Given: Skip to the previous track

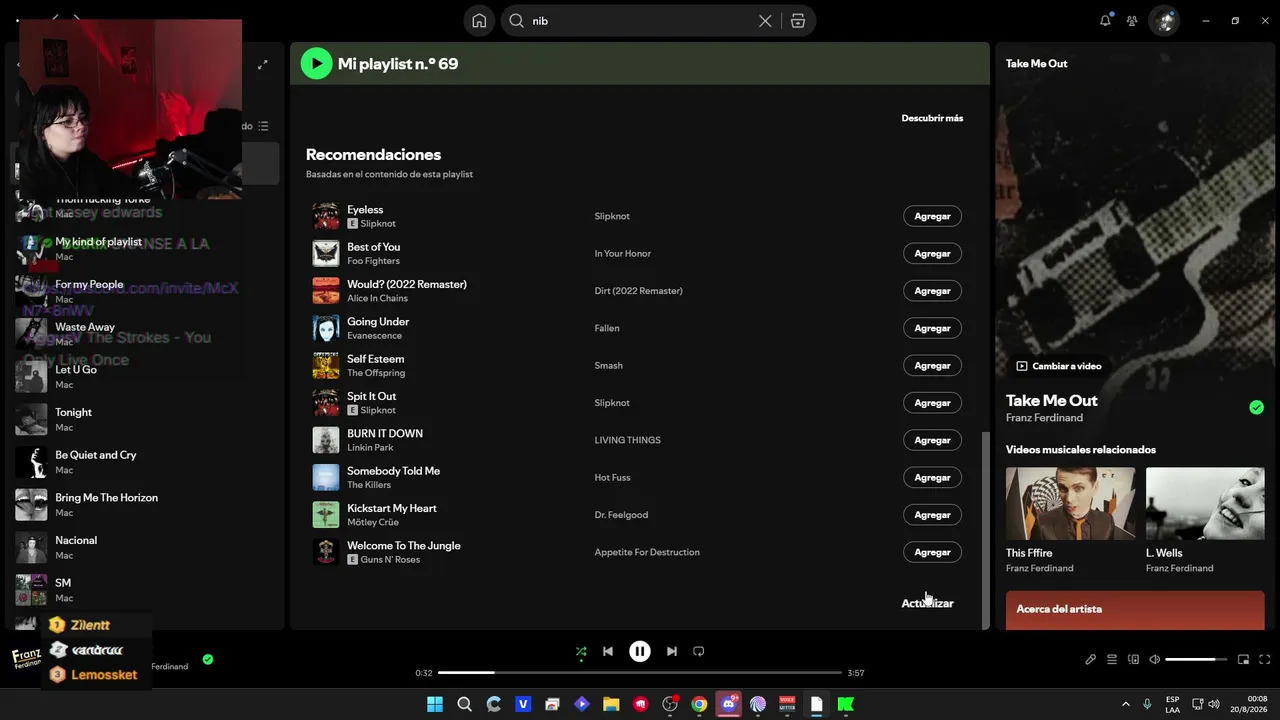Looking at the screenshot, I should (x=608, y=651).
